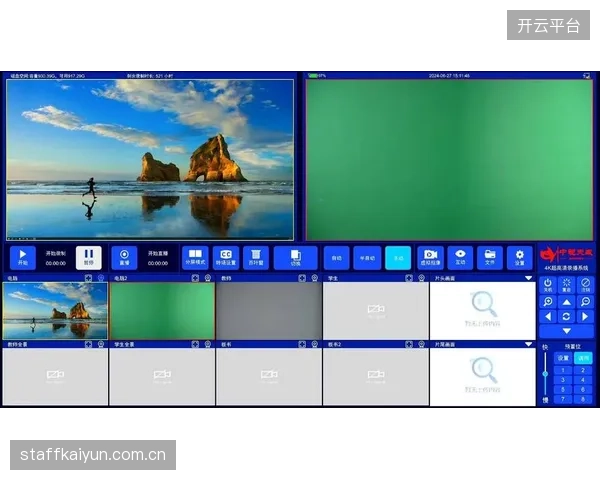This screenshot has width=600, height=480.
Task: Click camera control icon on 电脑2 header
Action: (x=208, y=278)
